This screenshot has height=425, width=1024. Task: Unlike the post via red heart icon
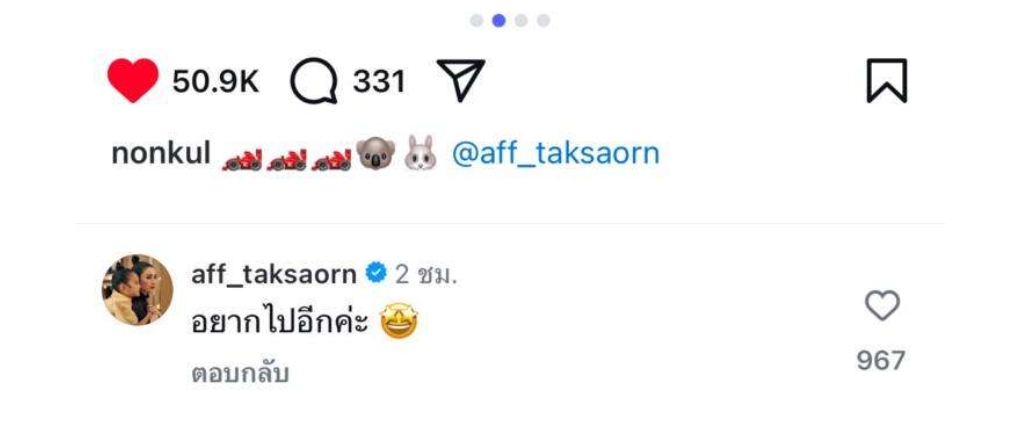click(133, 81)
